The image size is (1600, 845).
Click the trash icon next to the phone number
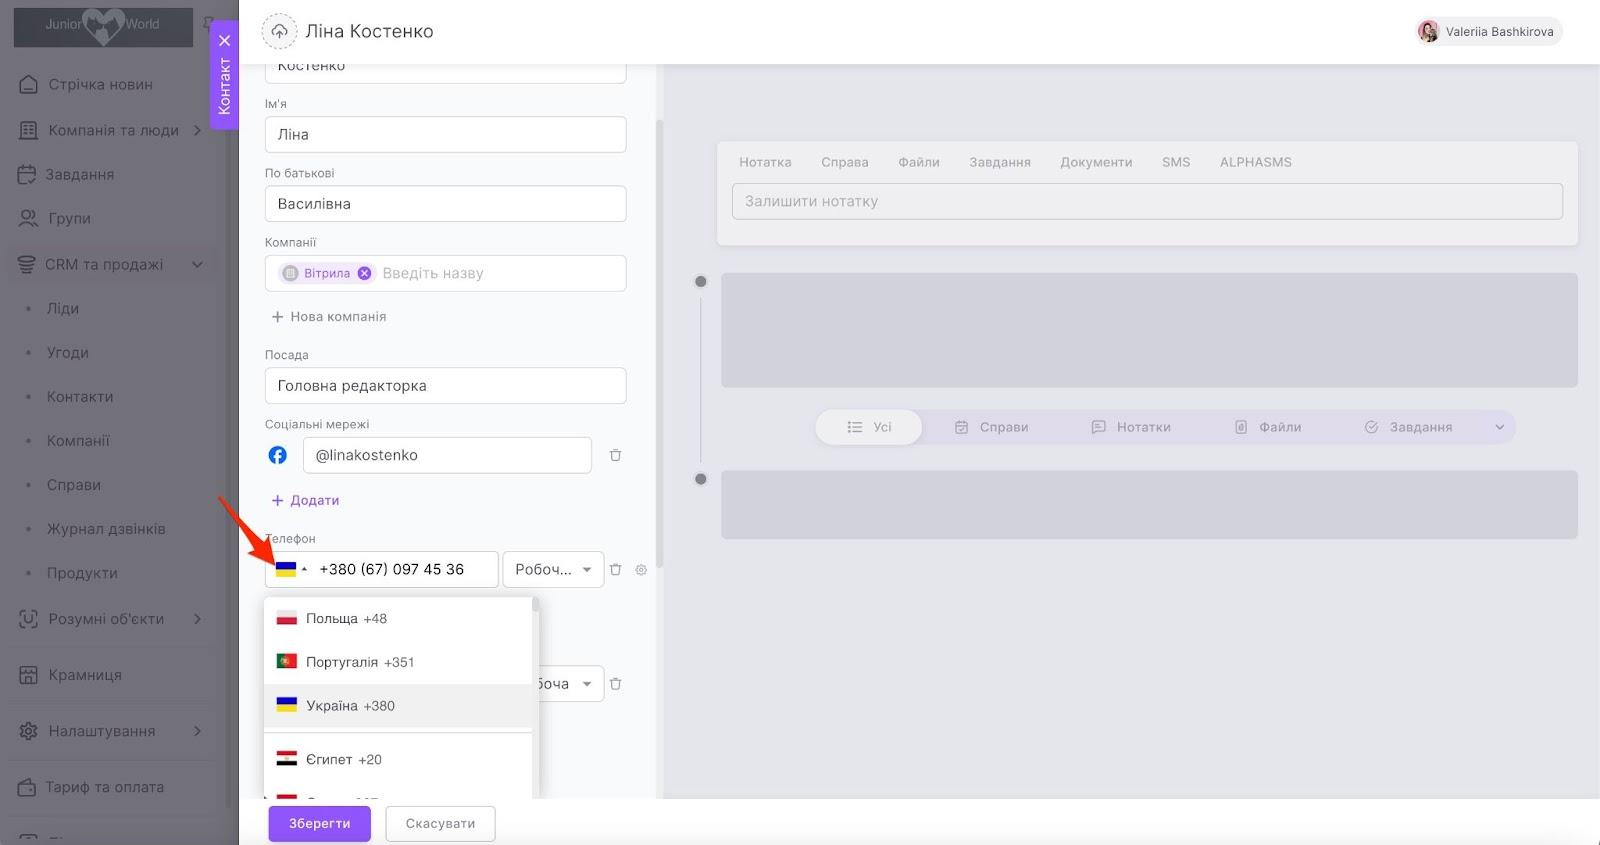click(616, 569)
